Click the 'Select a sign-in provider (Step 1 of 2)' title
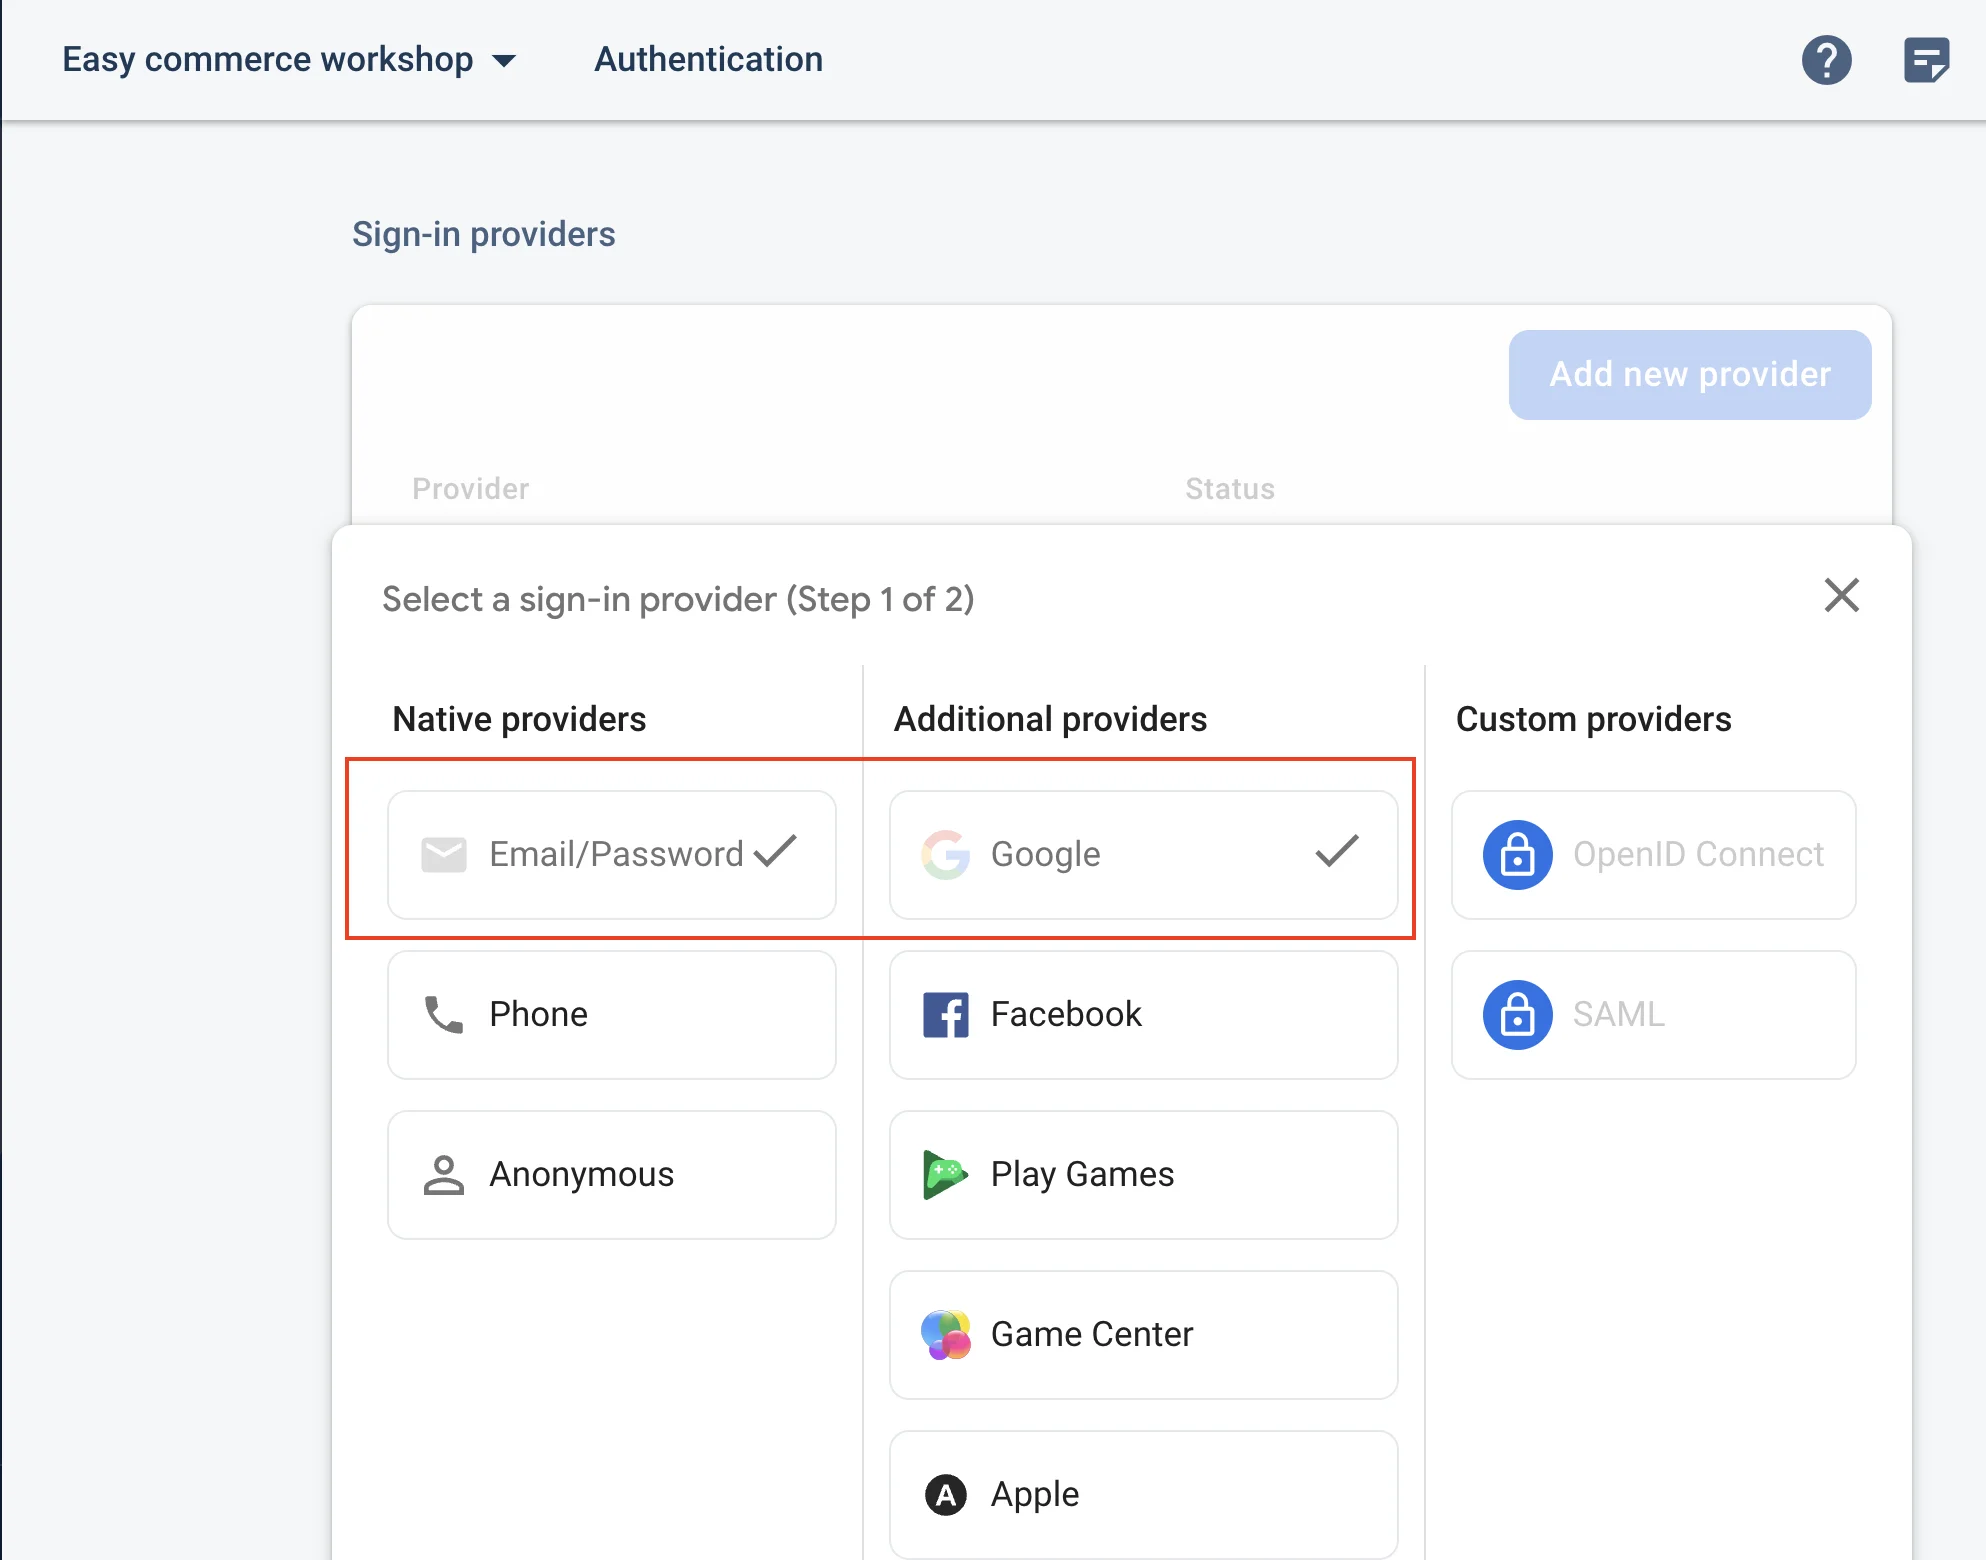Viewport: 1986px width, 1560px height. click(x=678, y=599)
